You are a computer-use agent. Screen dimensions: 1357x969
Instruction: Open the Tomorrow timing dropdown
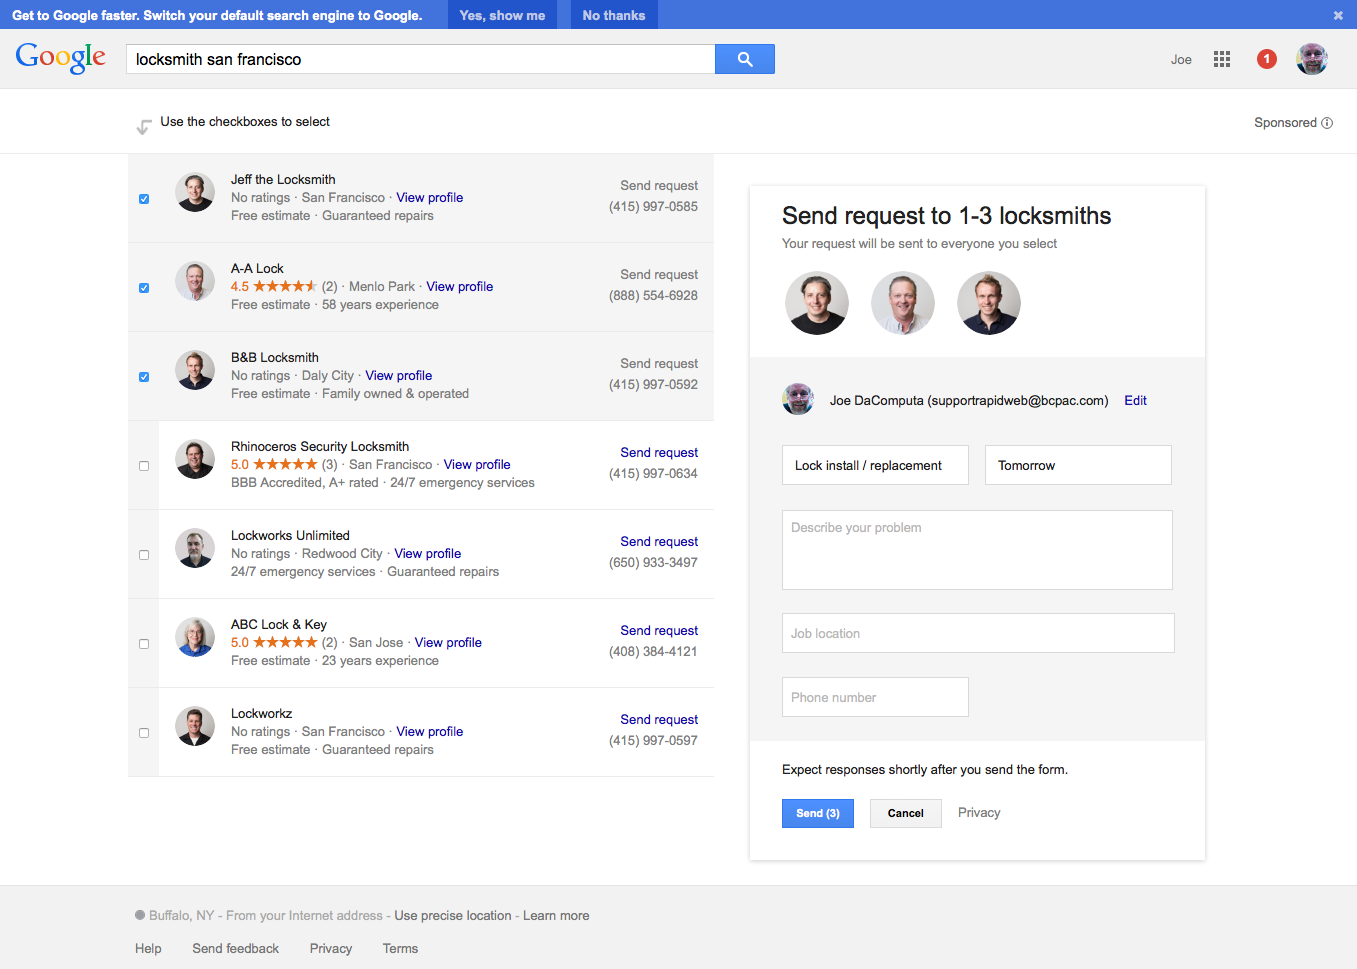[x=1078, y=465]
